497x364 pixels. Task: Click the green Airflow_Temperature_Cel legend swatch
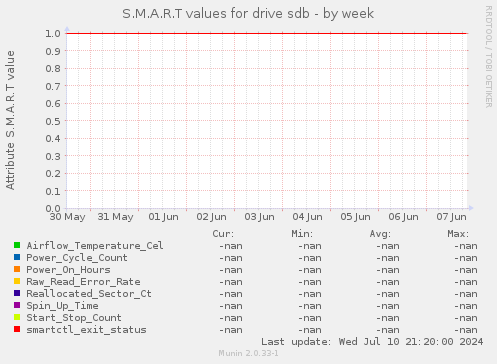pos(17,245)
